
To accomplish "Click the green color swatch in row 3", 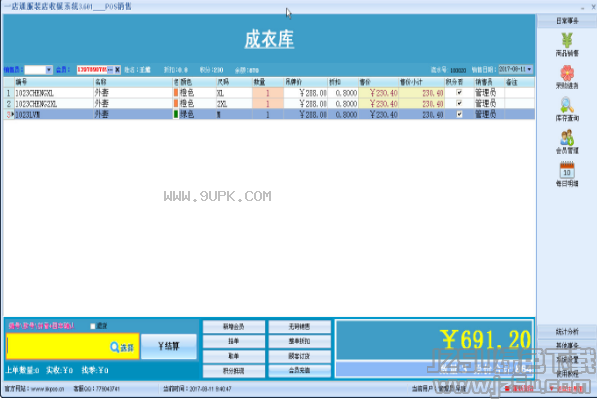I will tap(176, 114).
